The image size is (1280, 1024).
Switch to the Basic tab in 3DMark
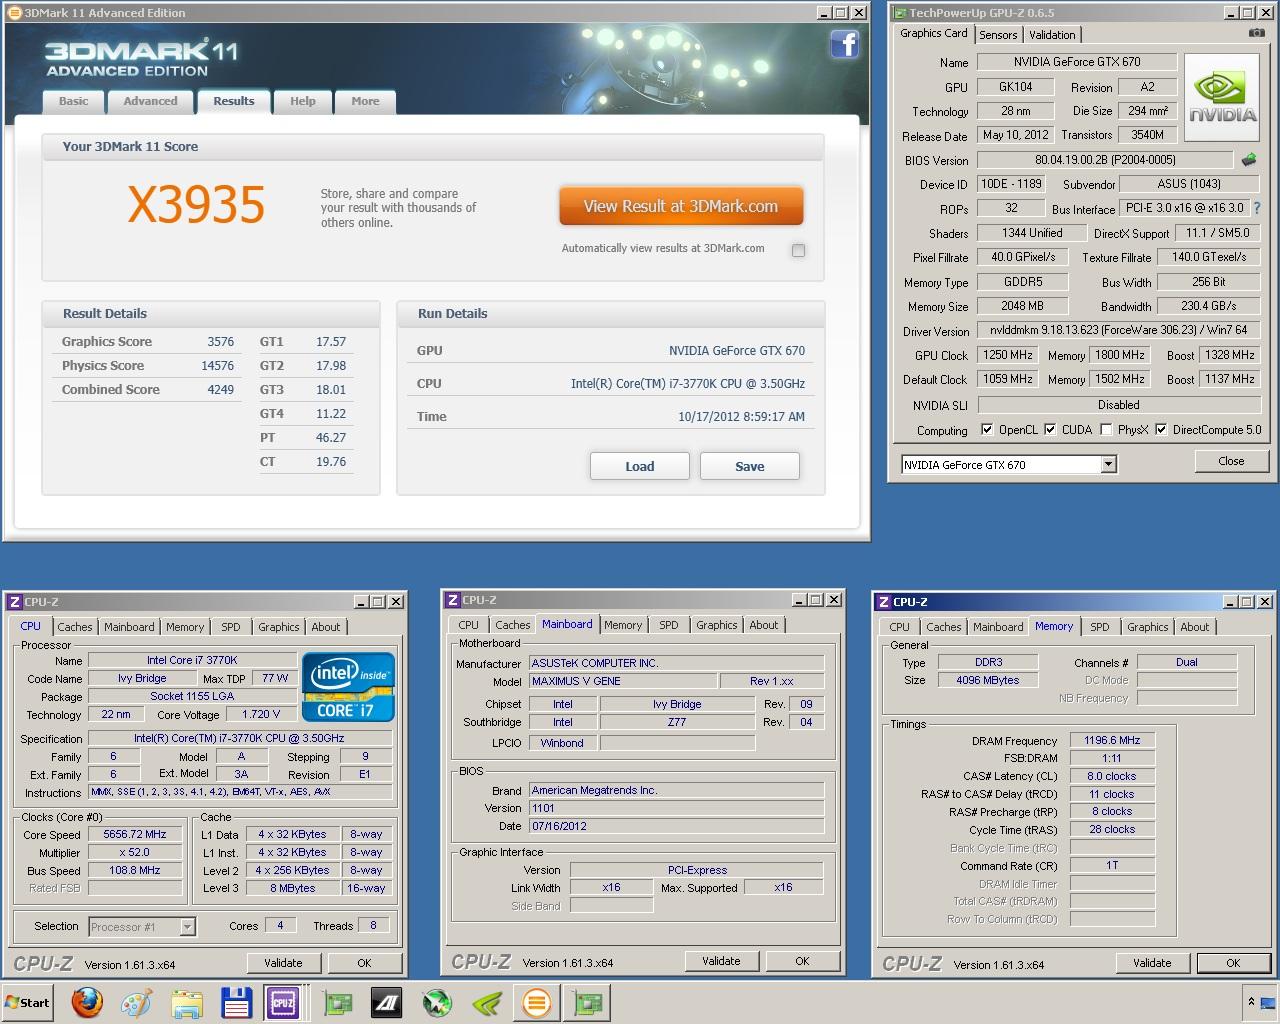73,101
